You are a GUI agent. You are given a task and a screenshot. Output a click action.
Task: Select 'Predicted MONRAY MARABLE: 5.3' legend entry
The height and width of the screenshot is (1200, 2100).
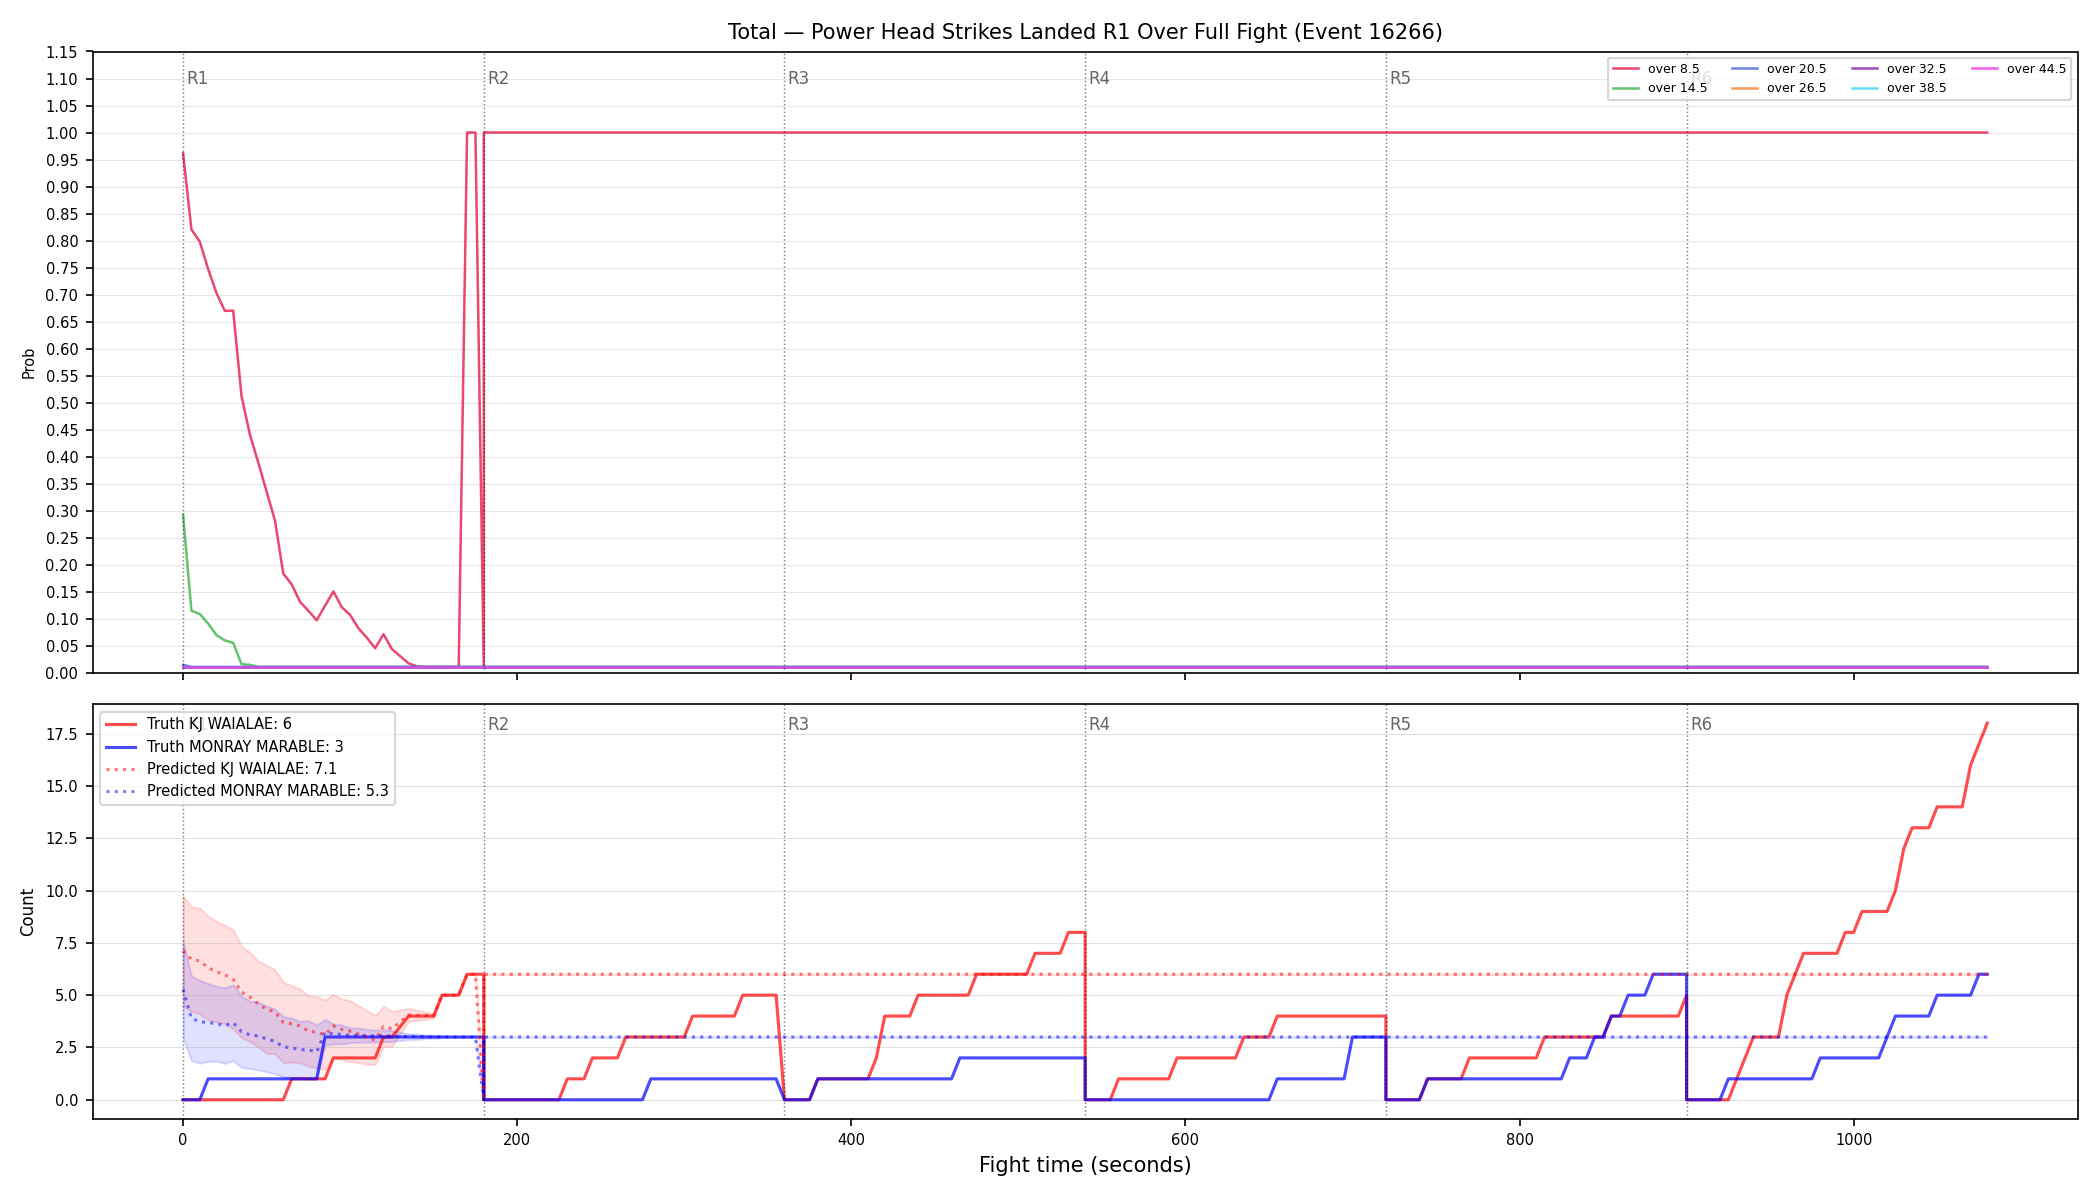pos(246,791)
